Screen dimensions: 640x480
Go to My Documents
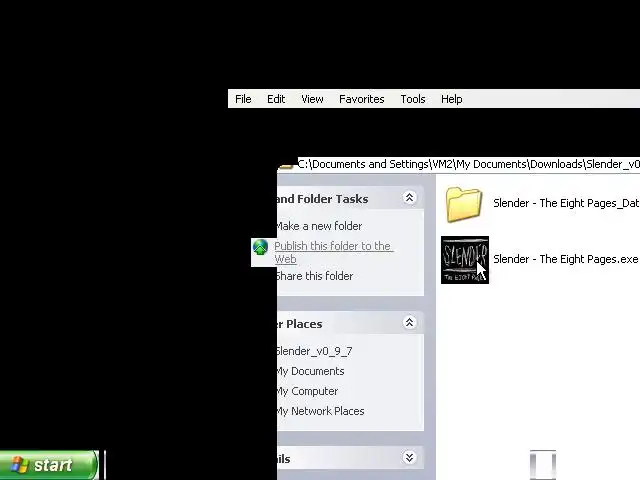[311, 371]
